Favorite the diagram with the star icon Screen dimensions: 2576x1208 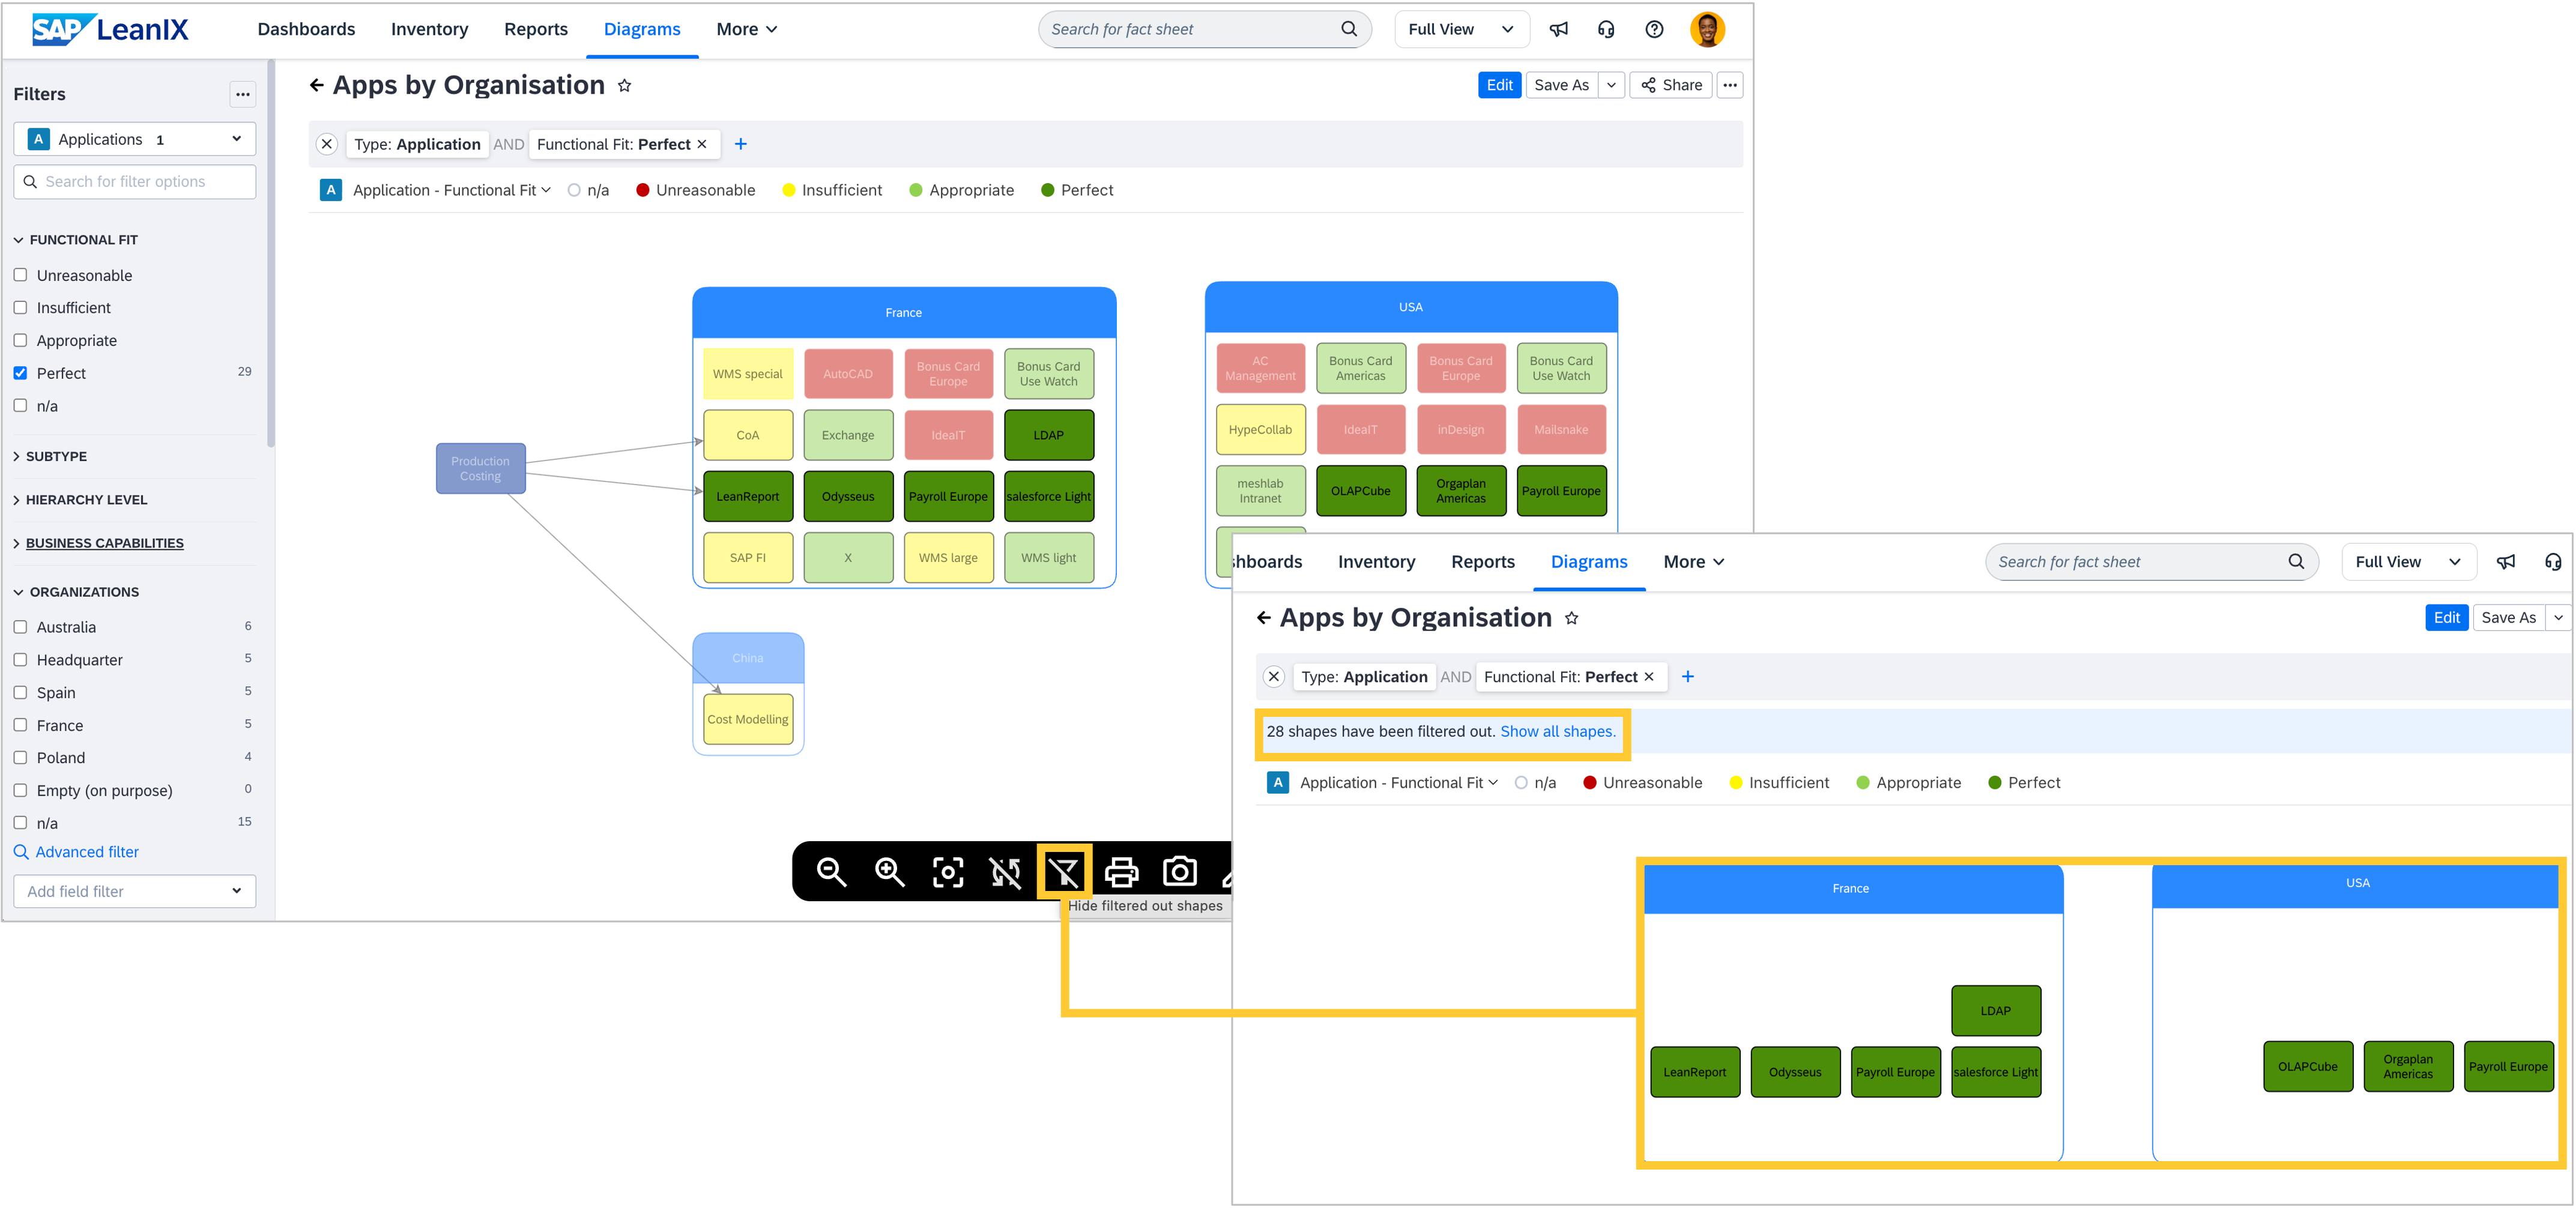625,86
